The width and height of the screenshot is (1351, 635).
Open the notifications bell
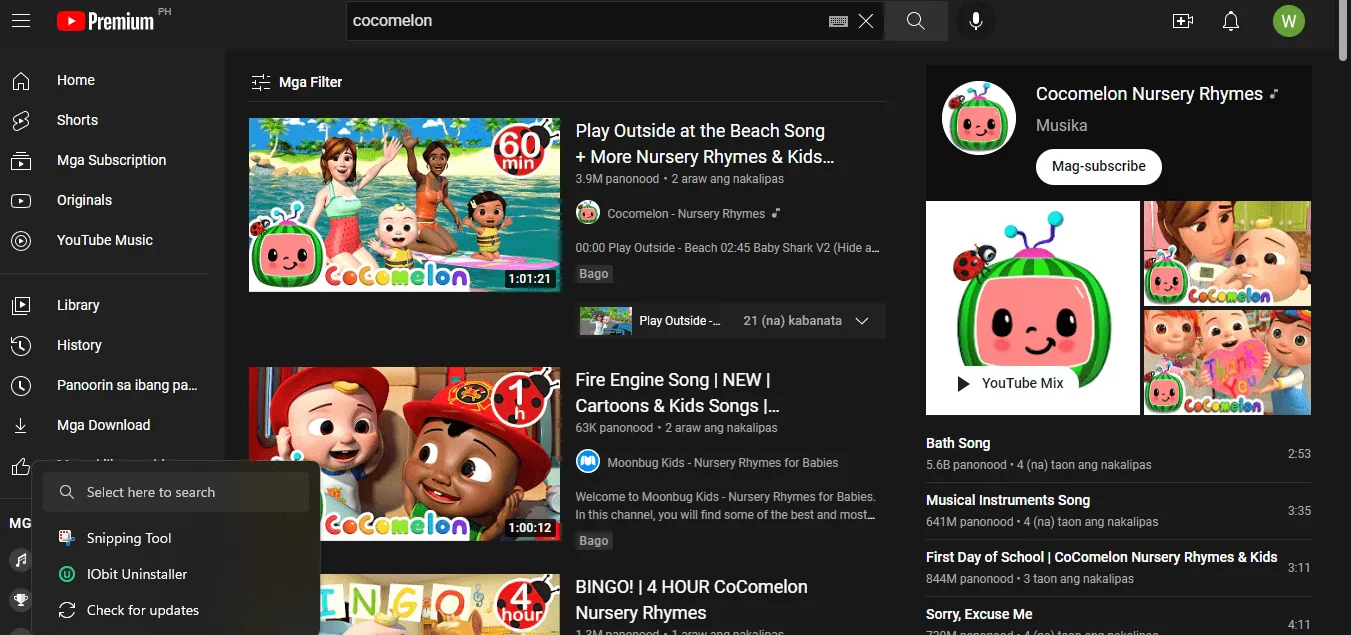click(1231, 21)
